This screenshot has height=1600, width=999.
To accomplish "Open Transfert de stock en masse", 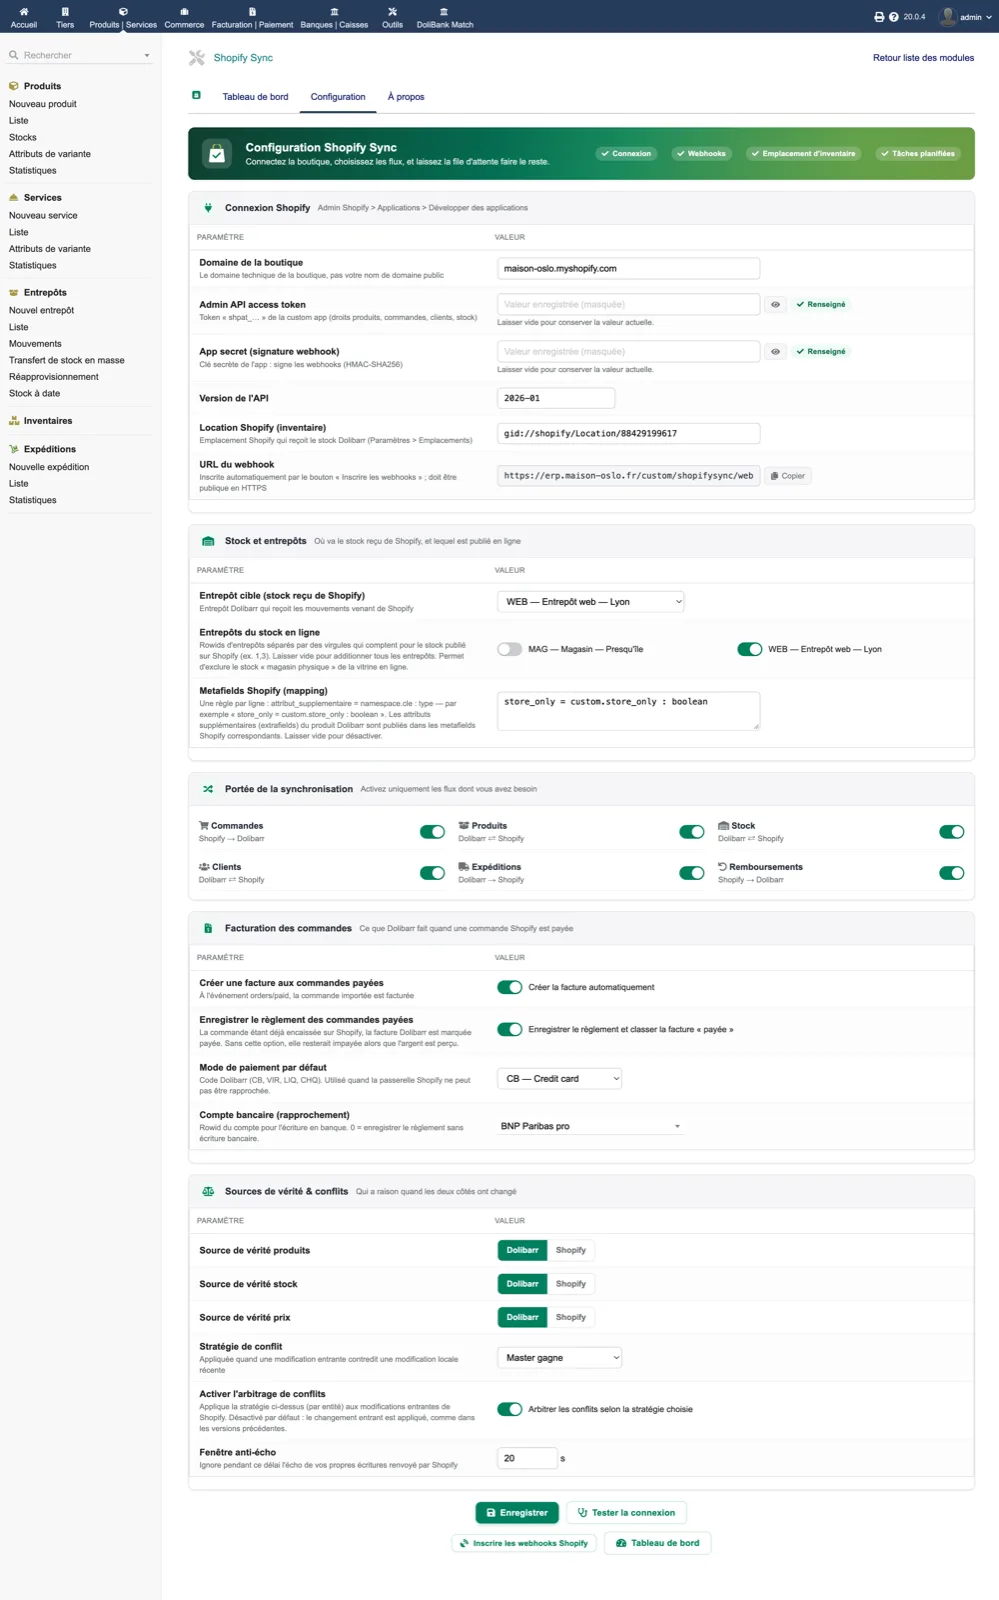I will 67,360.
